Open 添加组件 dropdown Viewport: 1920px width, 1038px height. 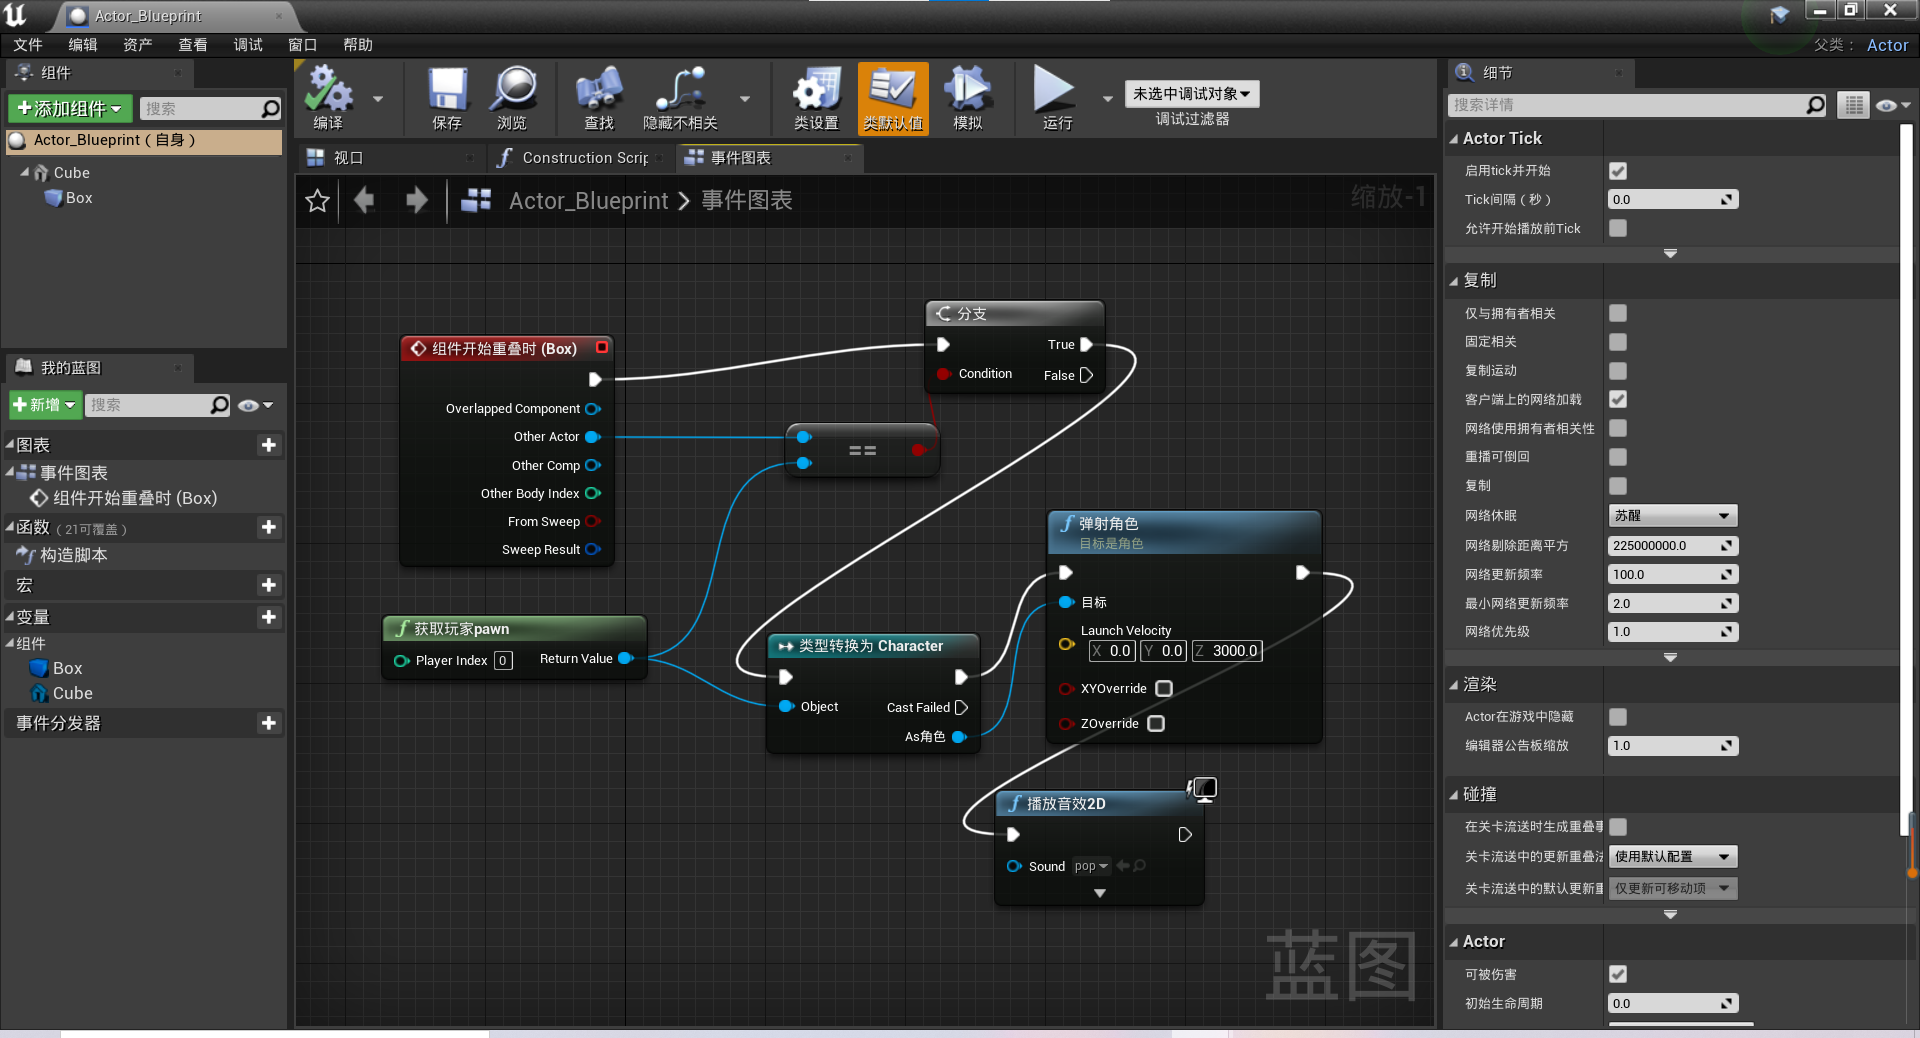(x=69, y=108)
